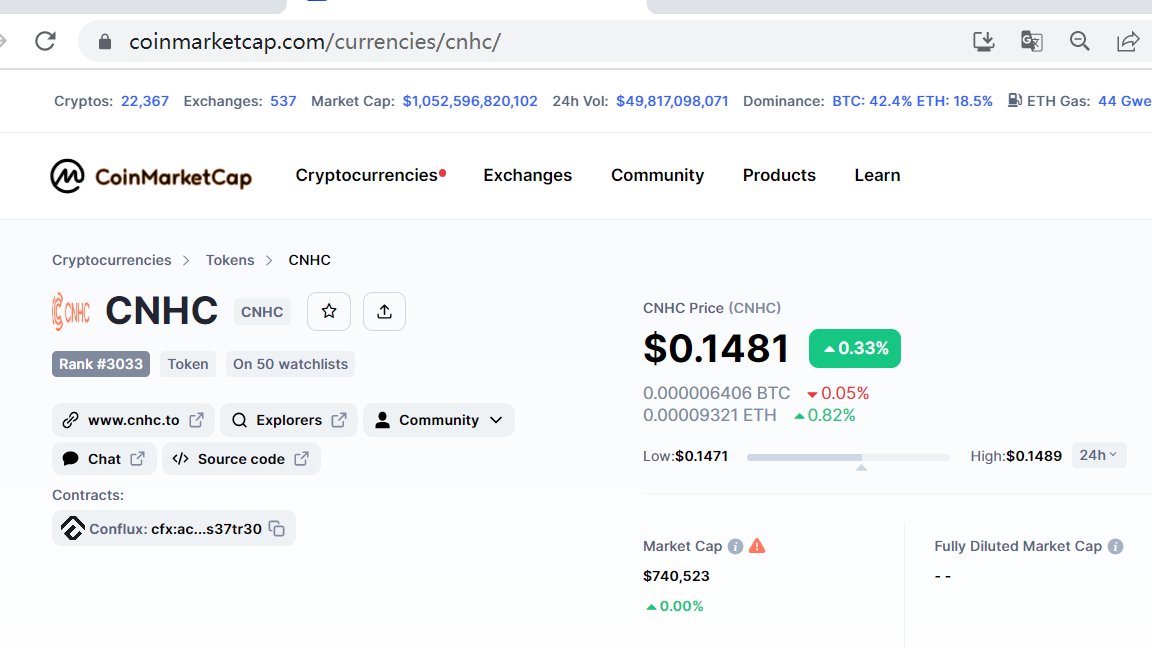Click the price range triangle marker
The image size is (1152, 648).
[861, 468]
